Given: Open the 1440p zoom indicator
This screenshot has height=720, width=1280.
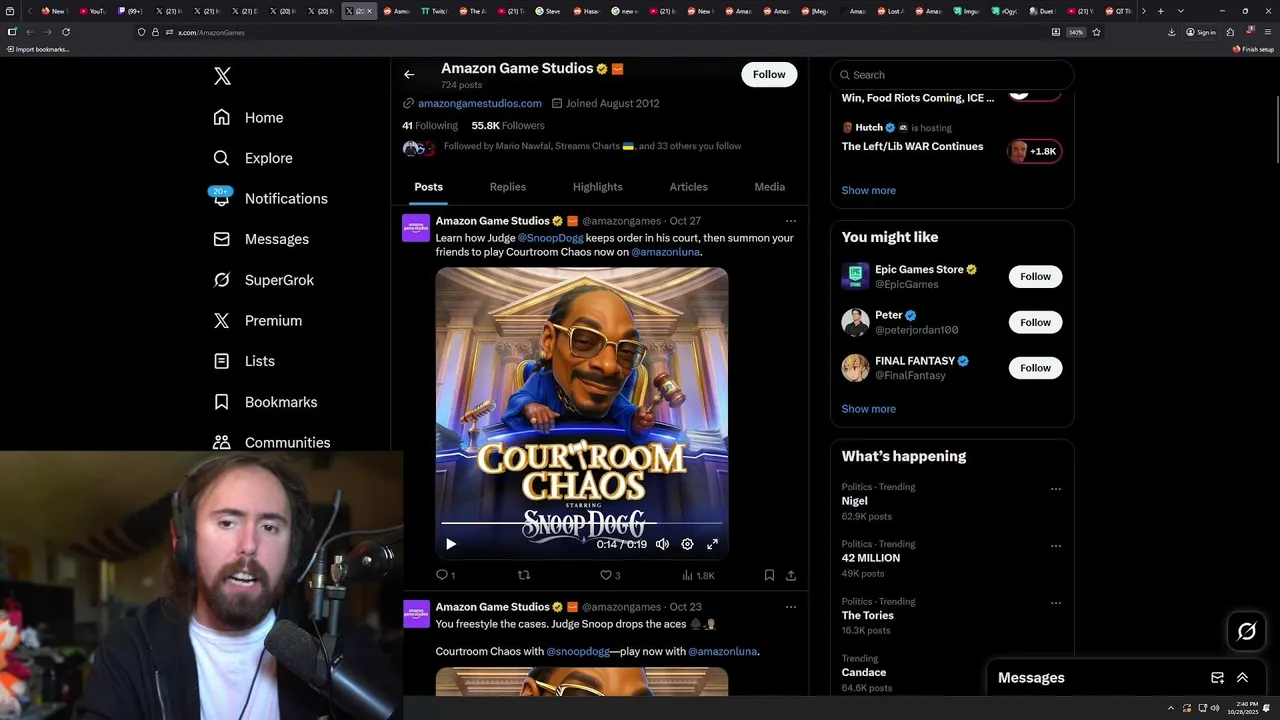Looking at the screenshot, I should [x=1076, y=32].
